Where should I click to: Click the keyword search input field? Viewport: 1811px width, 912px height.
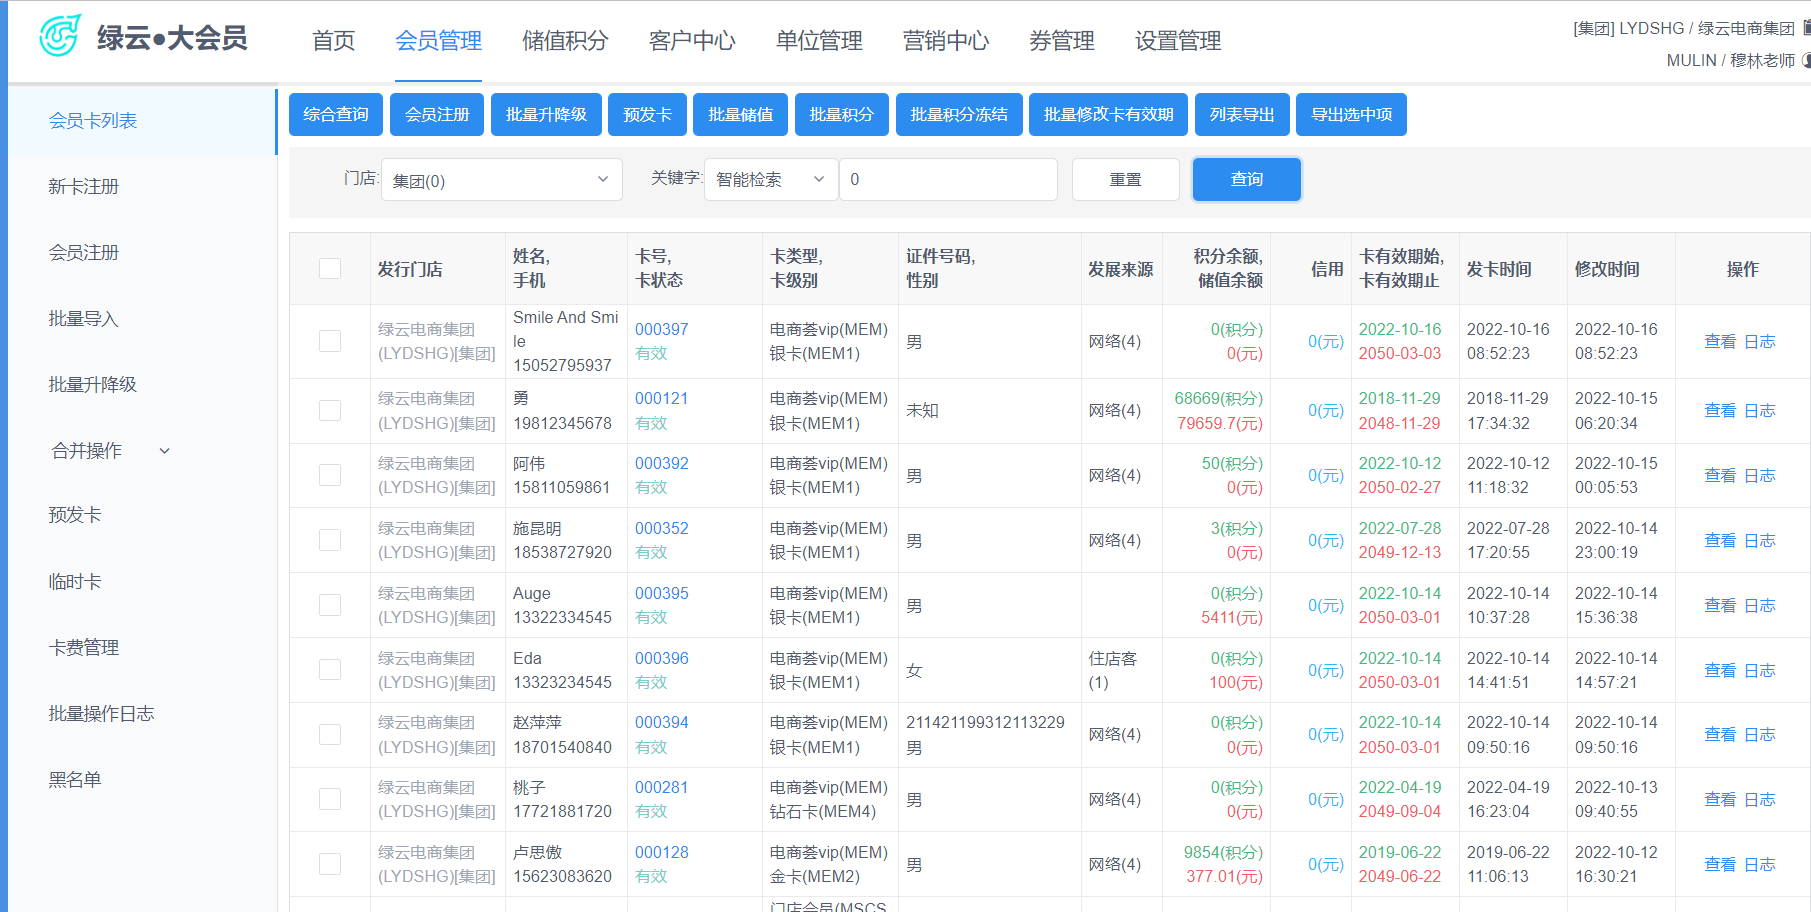948,180
